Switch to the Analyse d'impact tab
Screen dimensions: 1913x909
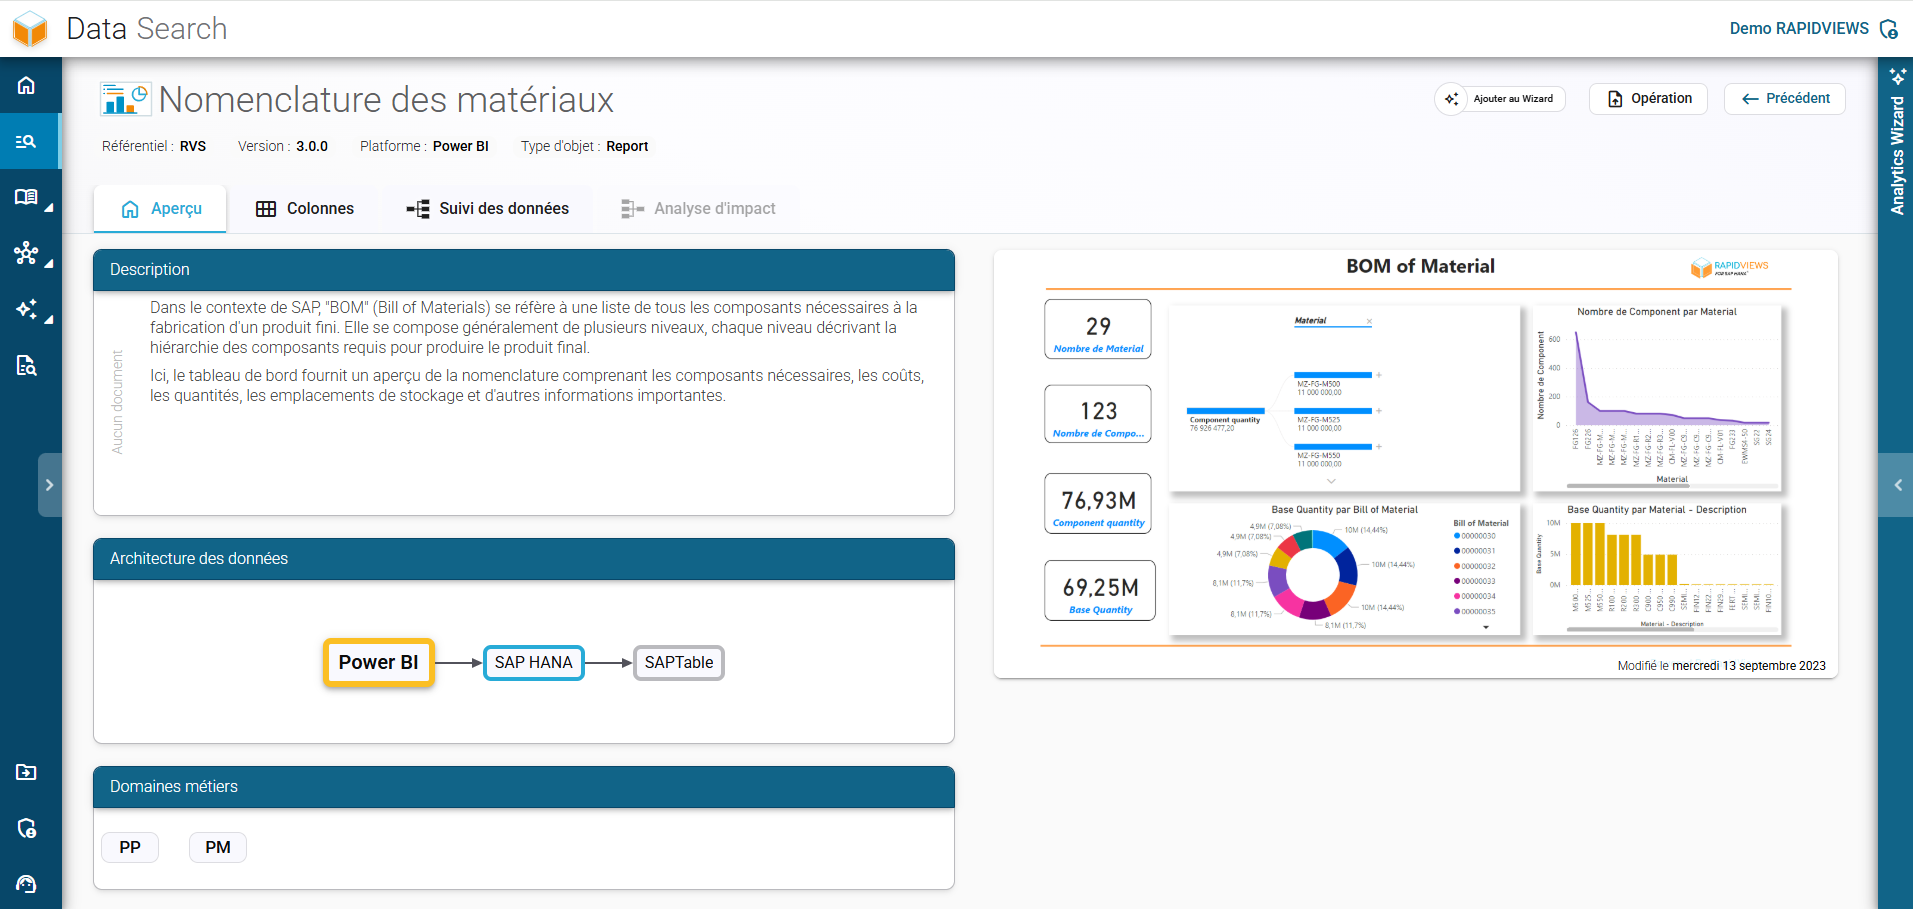click(698, 209)
